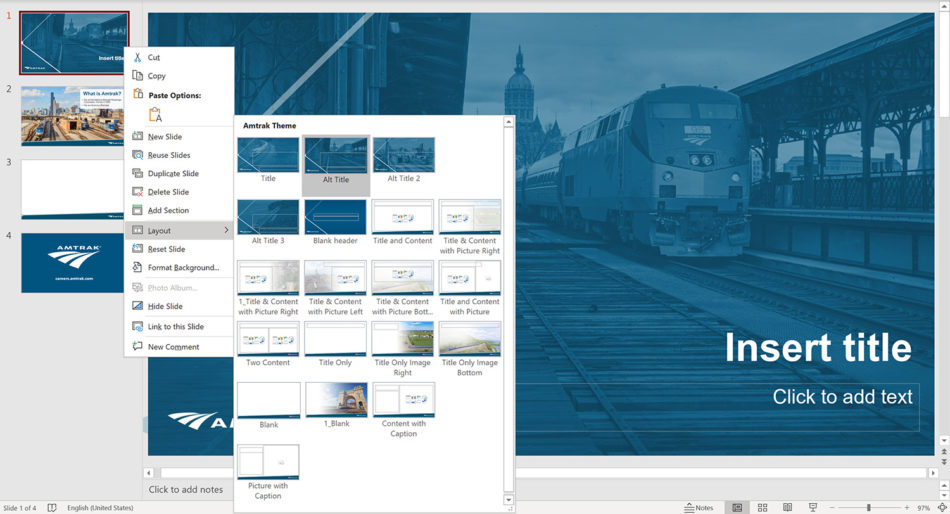This screenshot has height=514, width=950.
Task: Click the Reuse Slides icon
Action: pyautogui.click(x=138, y=155)
